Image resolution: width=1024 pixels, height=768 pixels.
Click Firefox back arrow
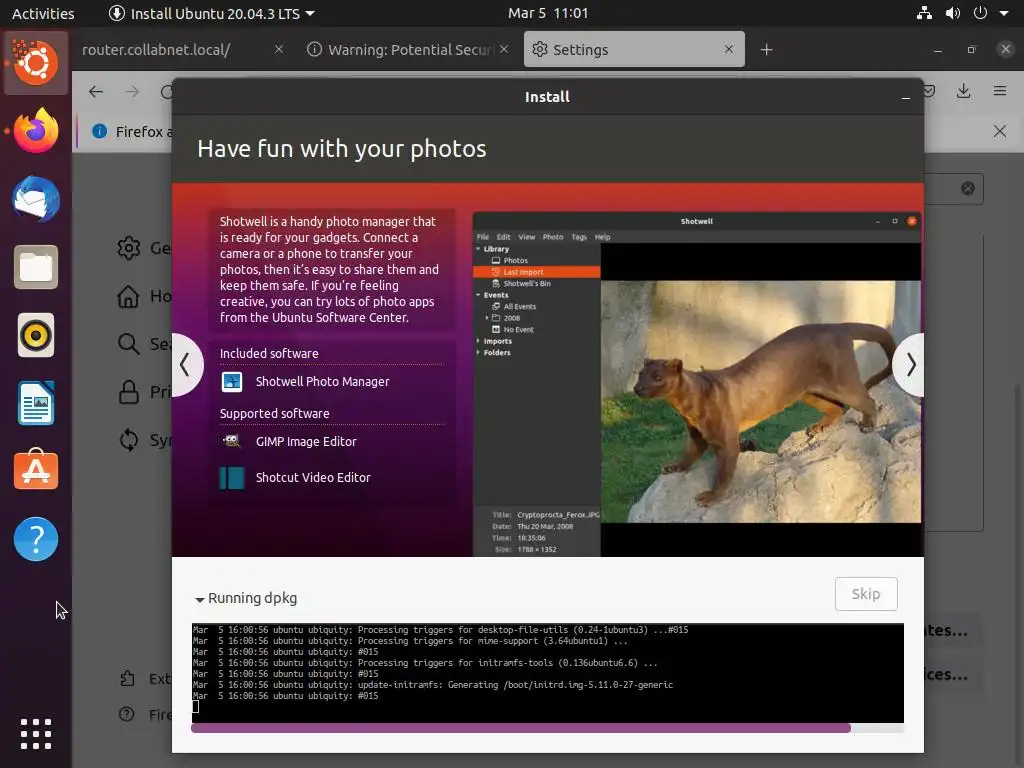point(96,92)
